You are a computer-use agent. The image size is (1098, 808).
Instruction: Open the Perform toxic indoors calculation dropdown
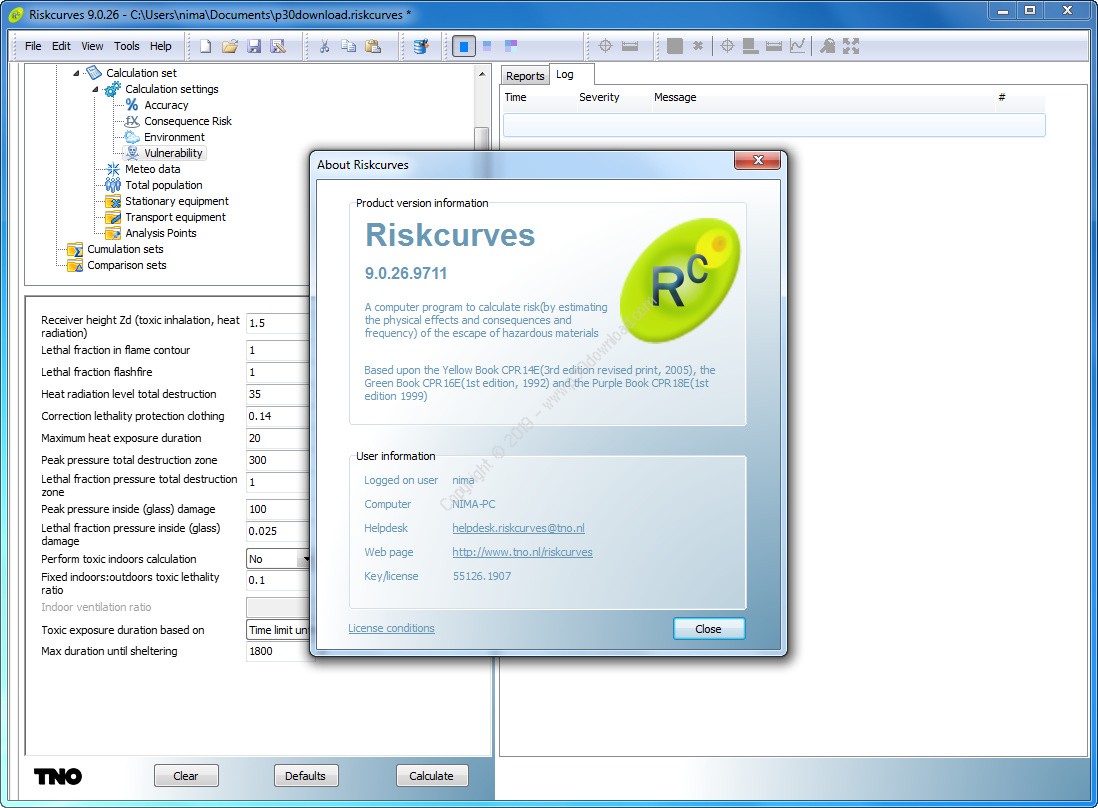point(305,559)
